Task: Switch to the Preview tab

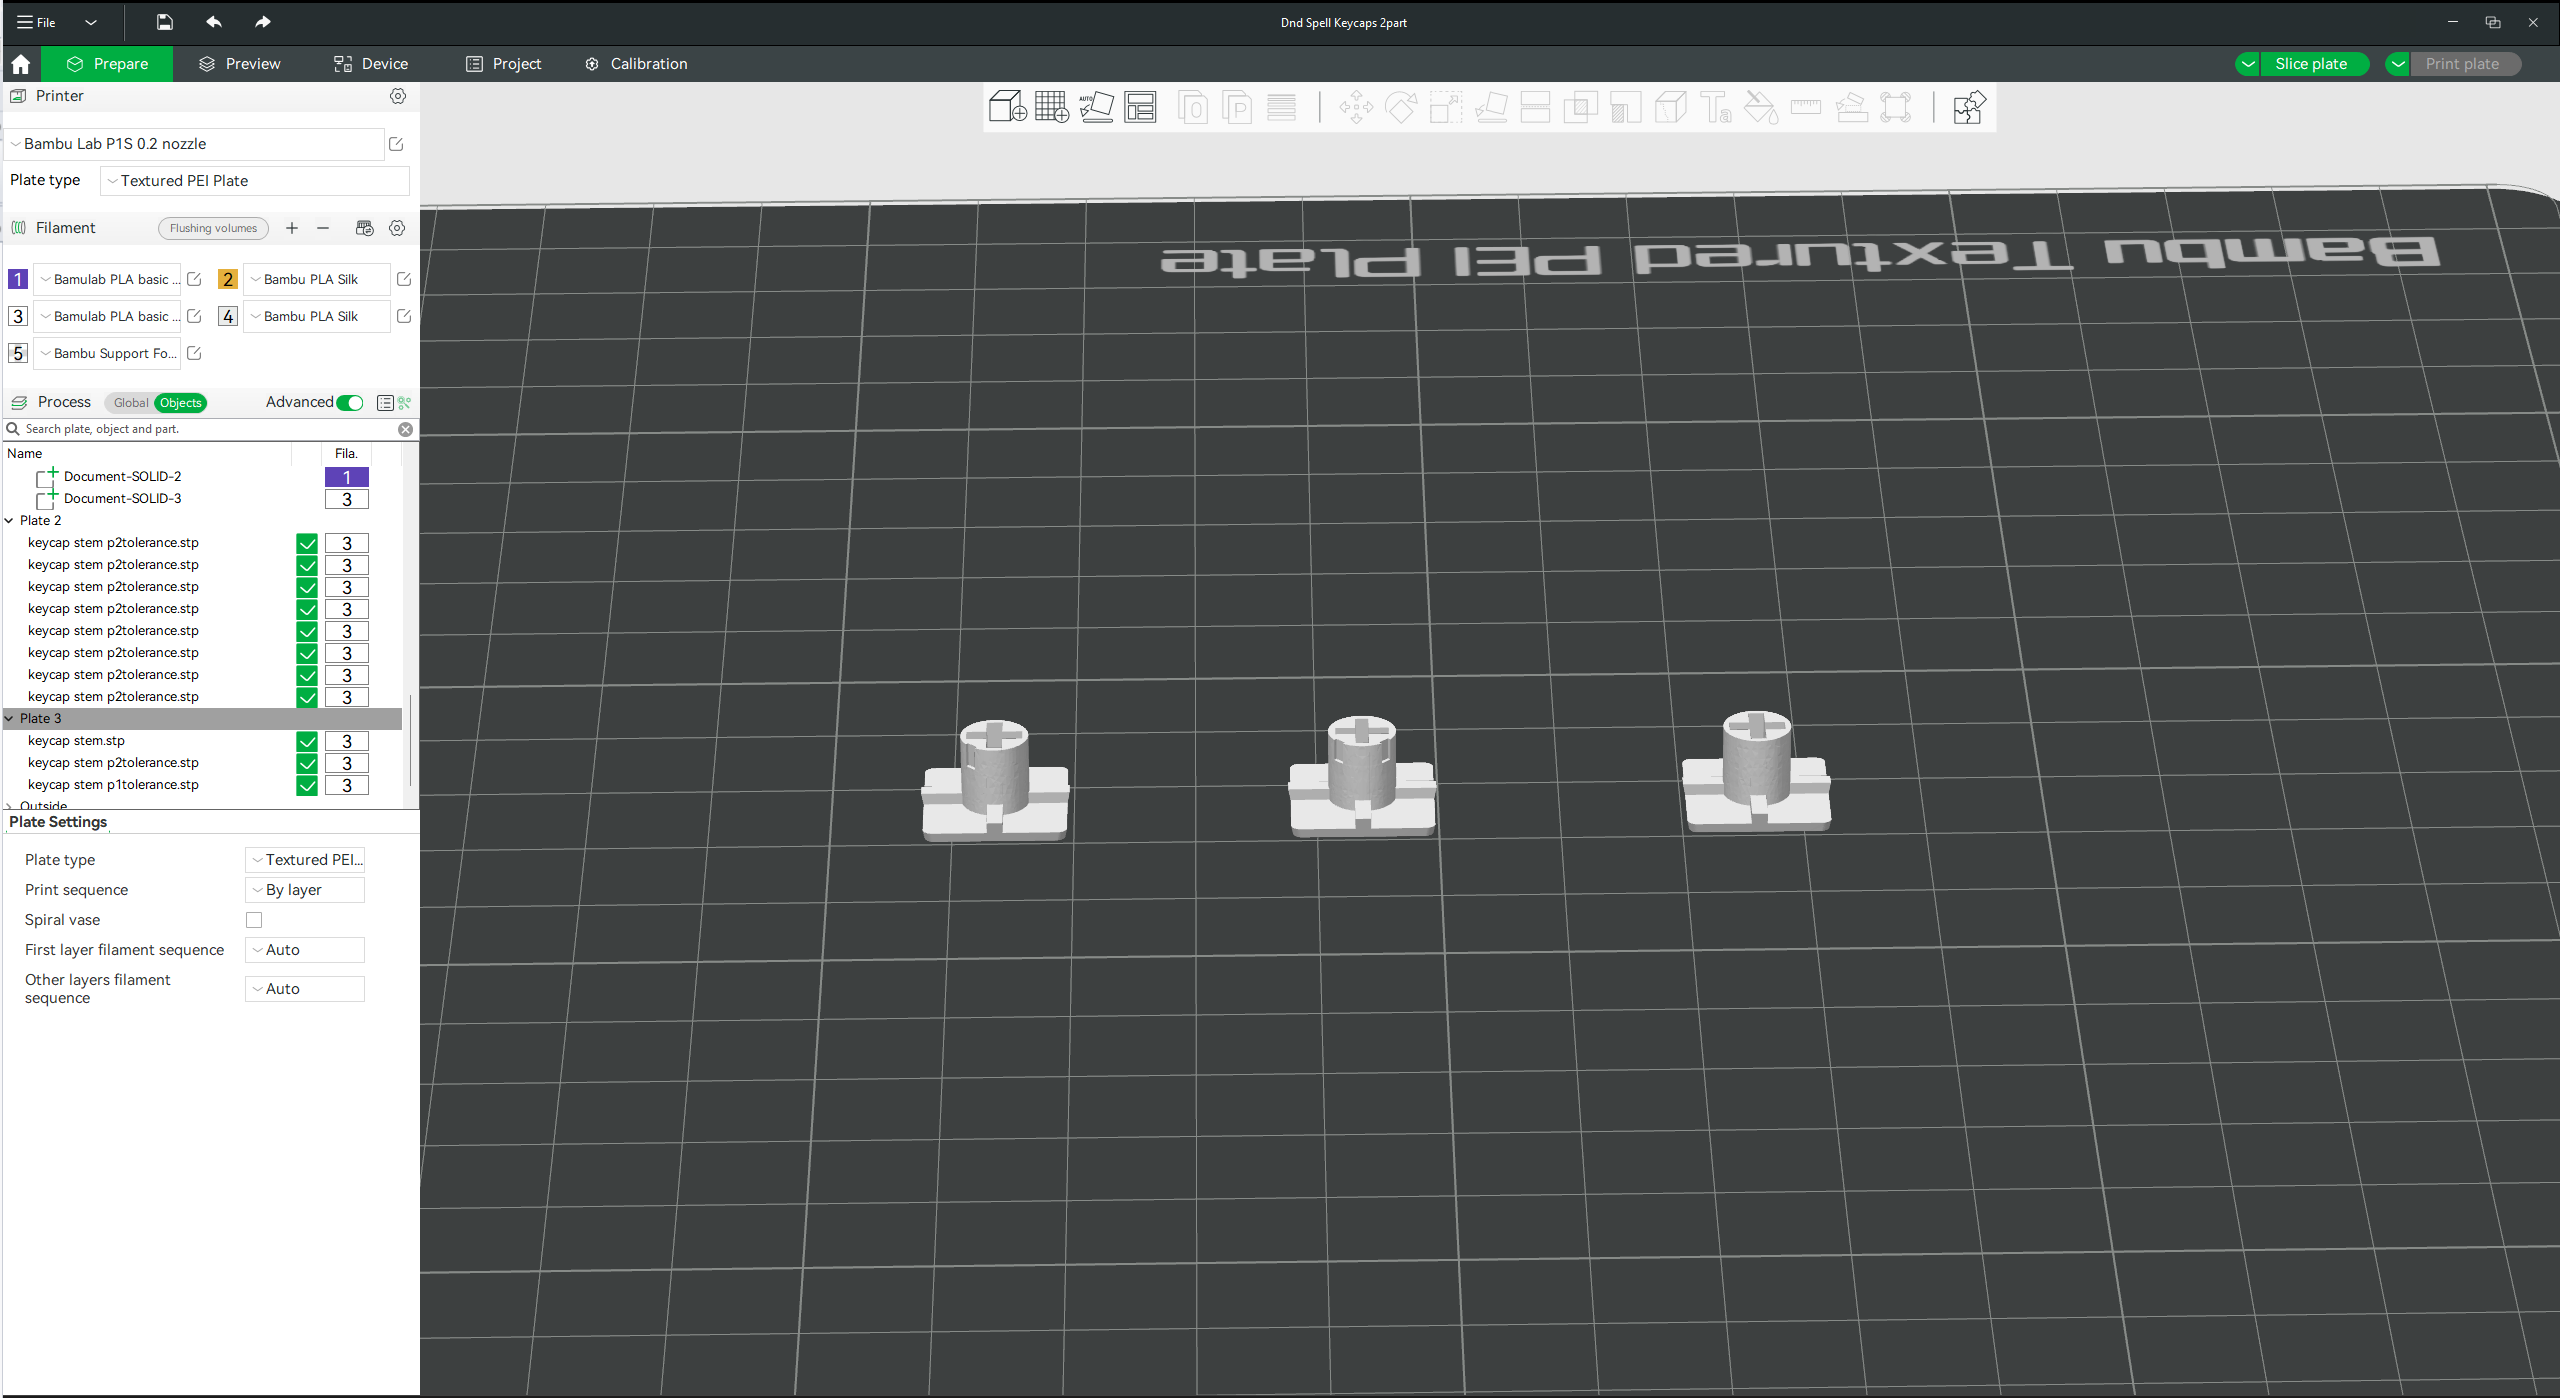Action: (x=240, y=64)
